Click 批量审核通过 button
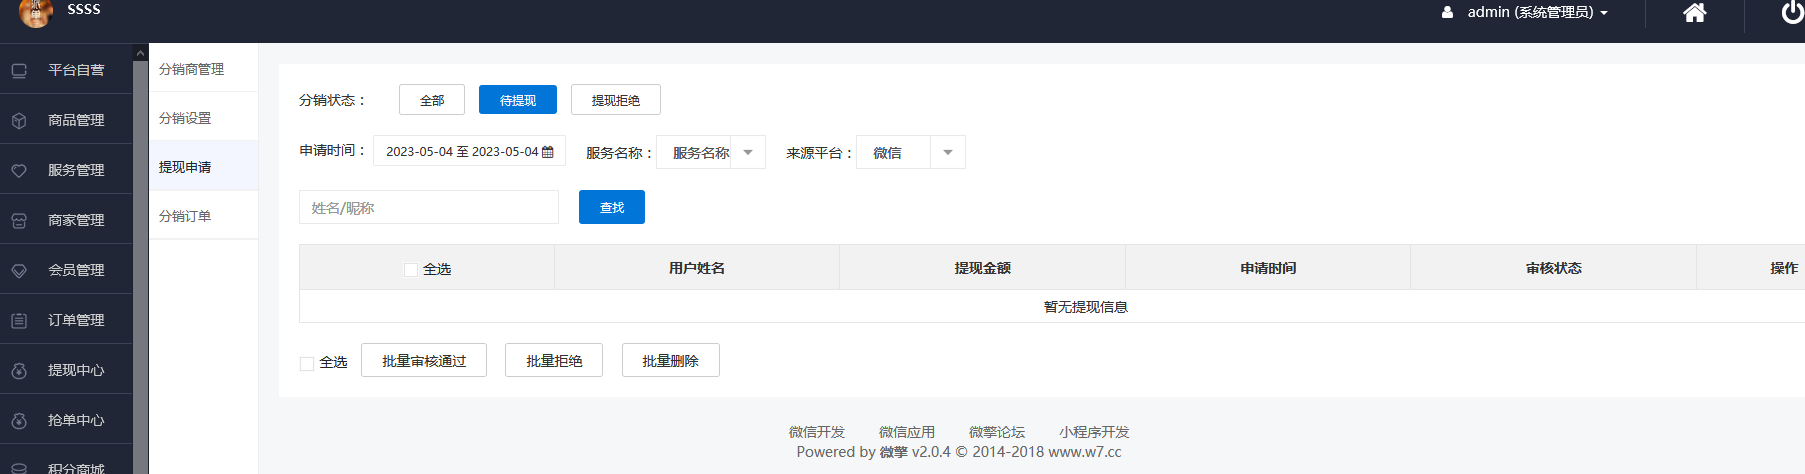The image size is (1805, 474). click(x=424, y=360)
